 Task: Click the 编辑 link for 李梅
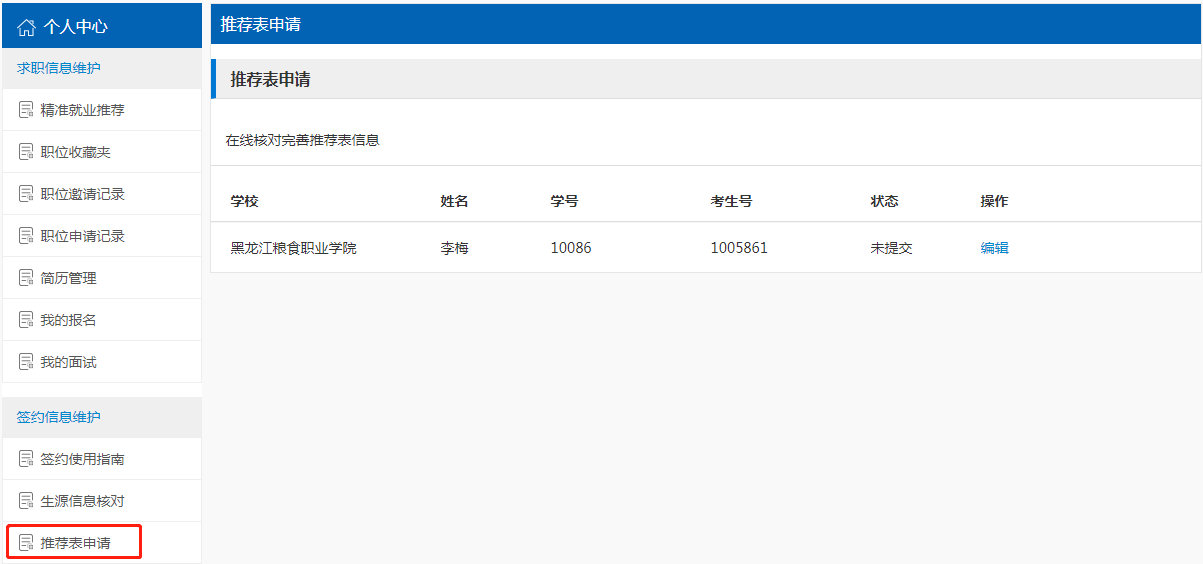994,248
